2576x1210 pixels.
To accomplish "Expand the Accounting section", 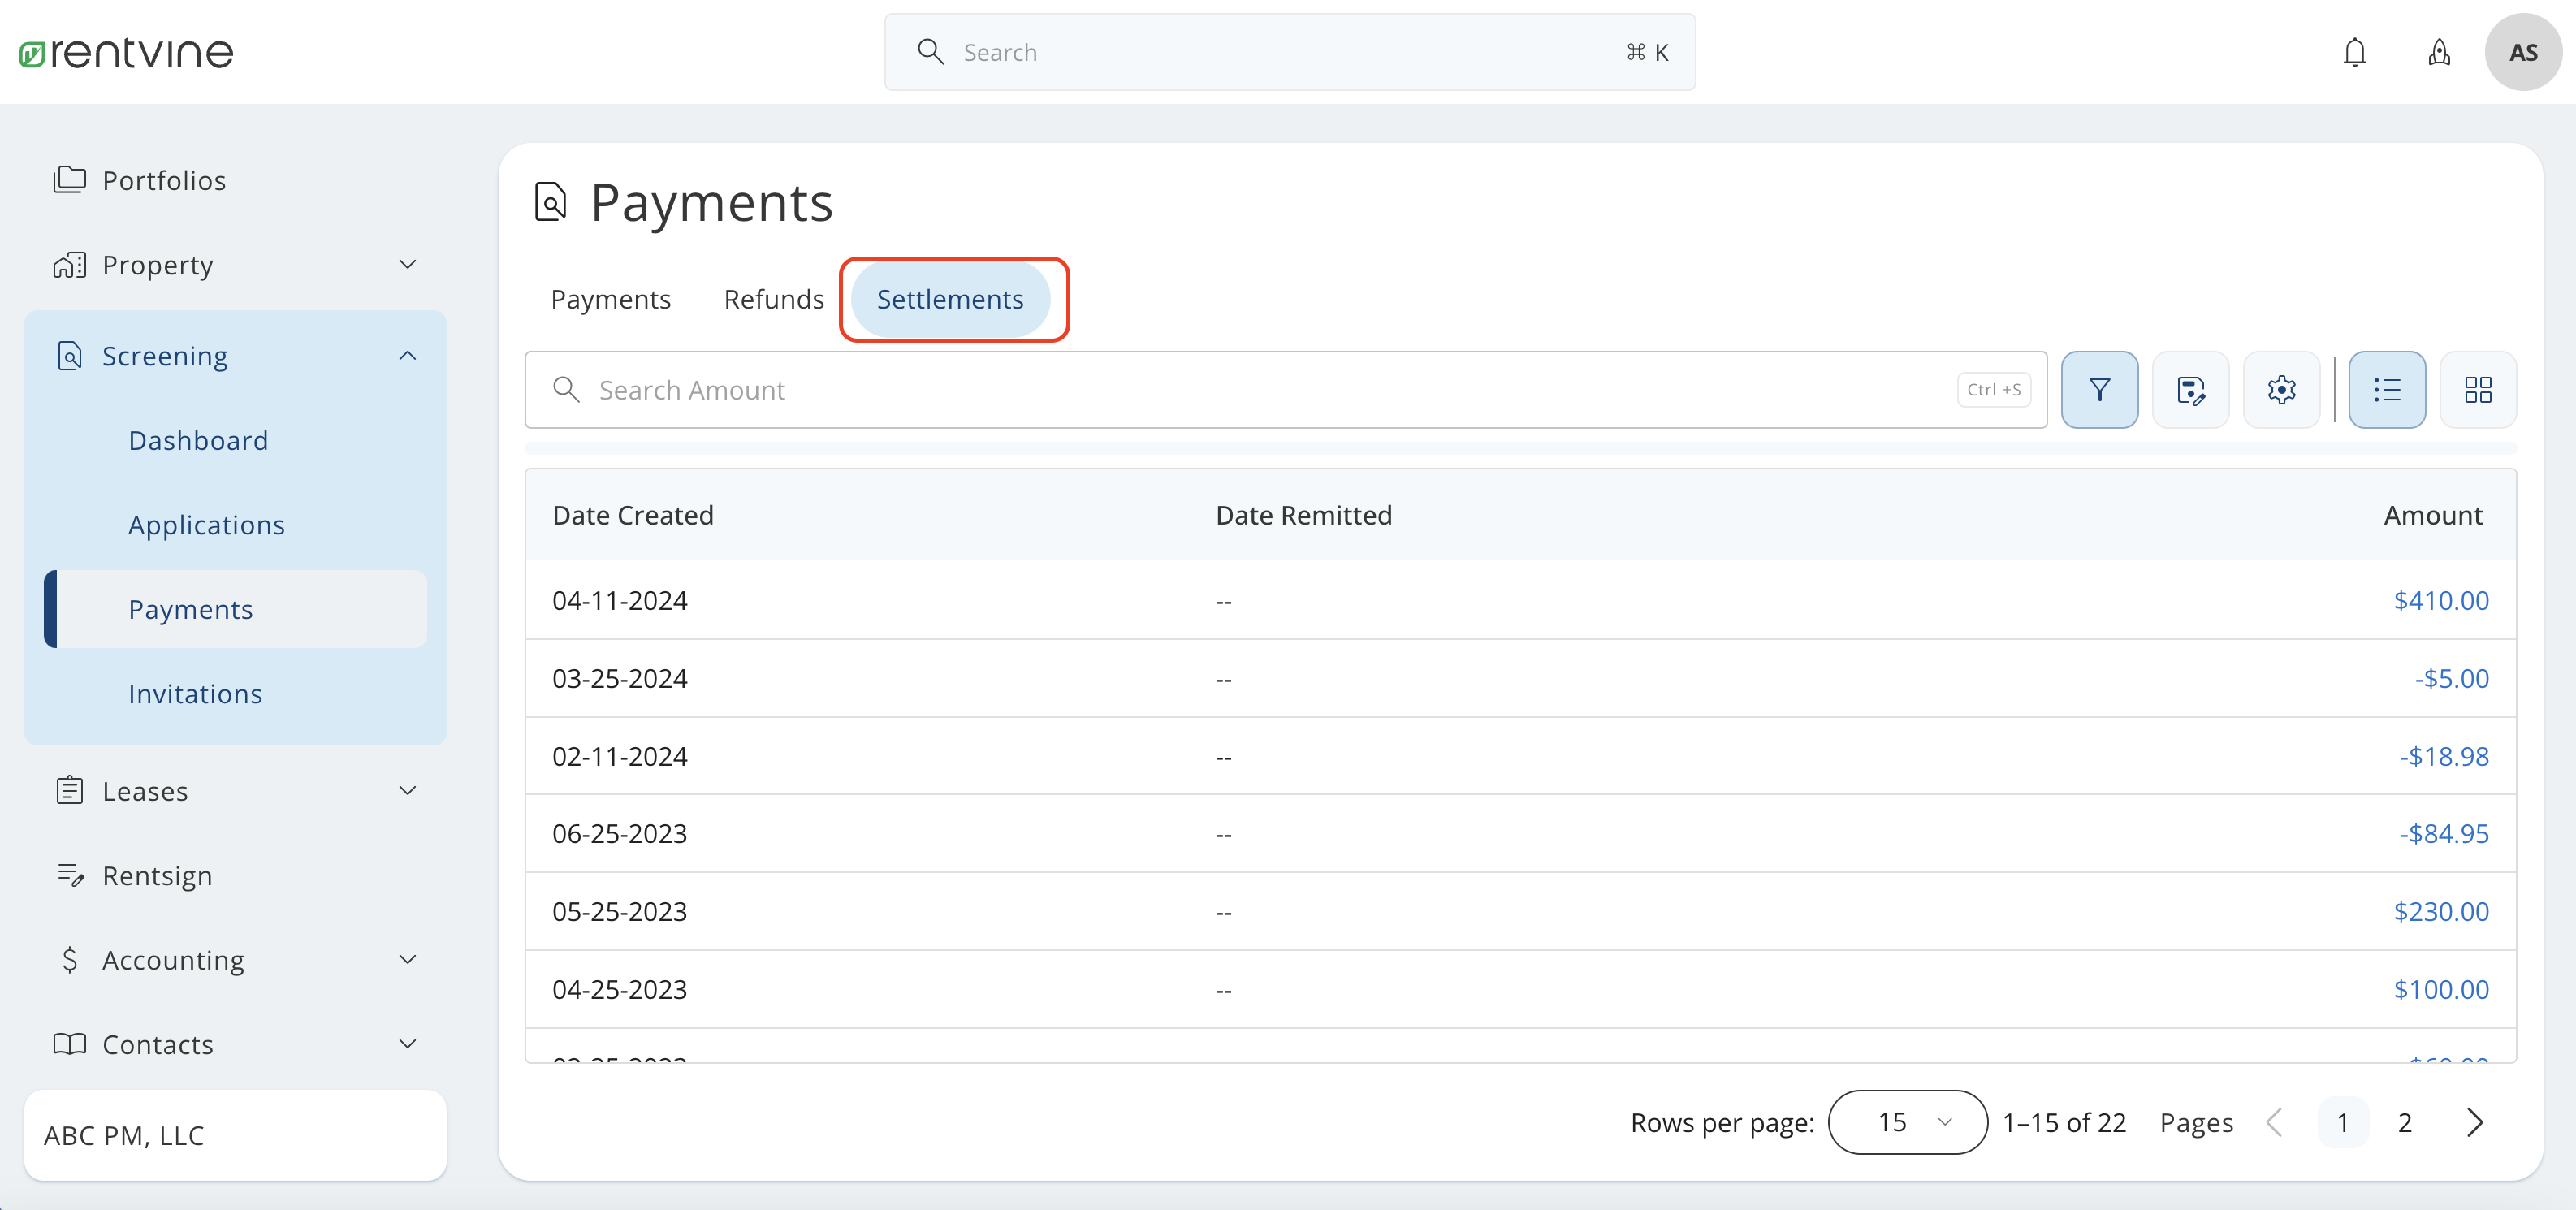I will point(407,958).
